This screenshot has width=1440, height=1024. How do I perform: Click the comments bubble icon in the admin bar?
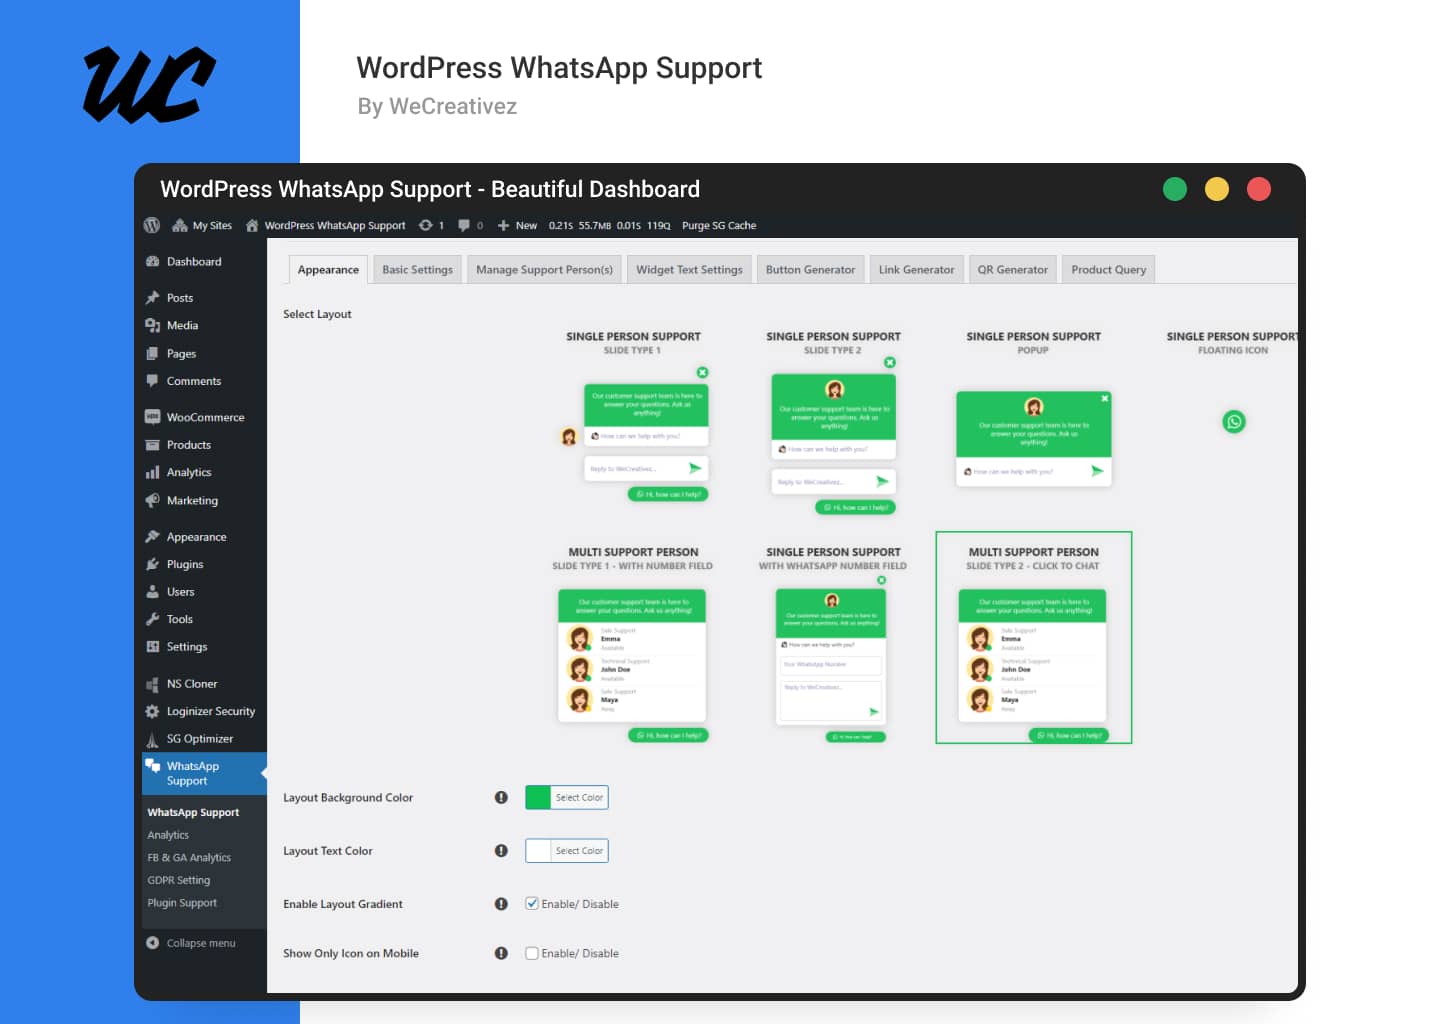(x=464, y=225)
